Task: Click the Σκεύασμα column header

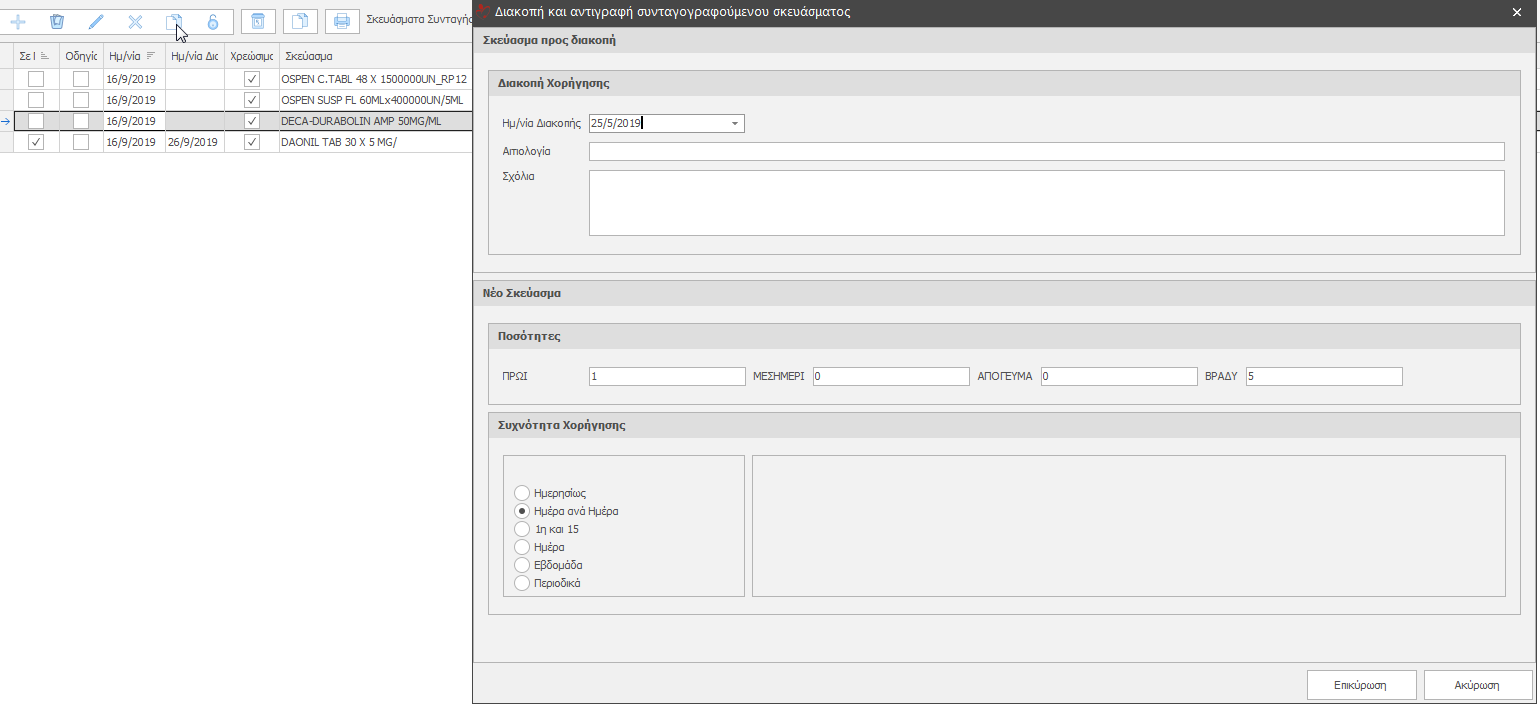Action: [308, 56]
